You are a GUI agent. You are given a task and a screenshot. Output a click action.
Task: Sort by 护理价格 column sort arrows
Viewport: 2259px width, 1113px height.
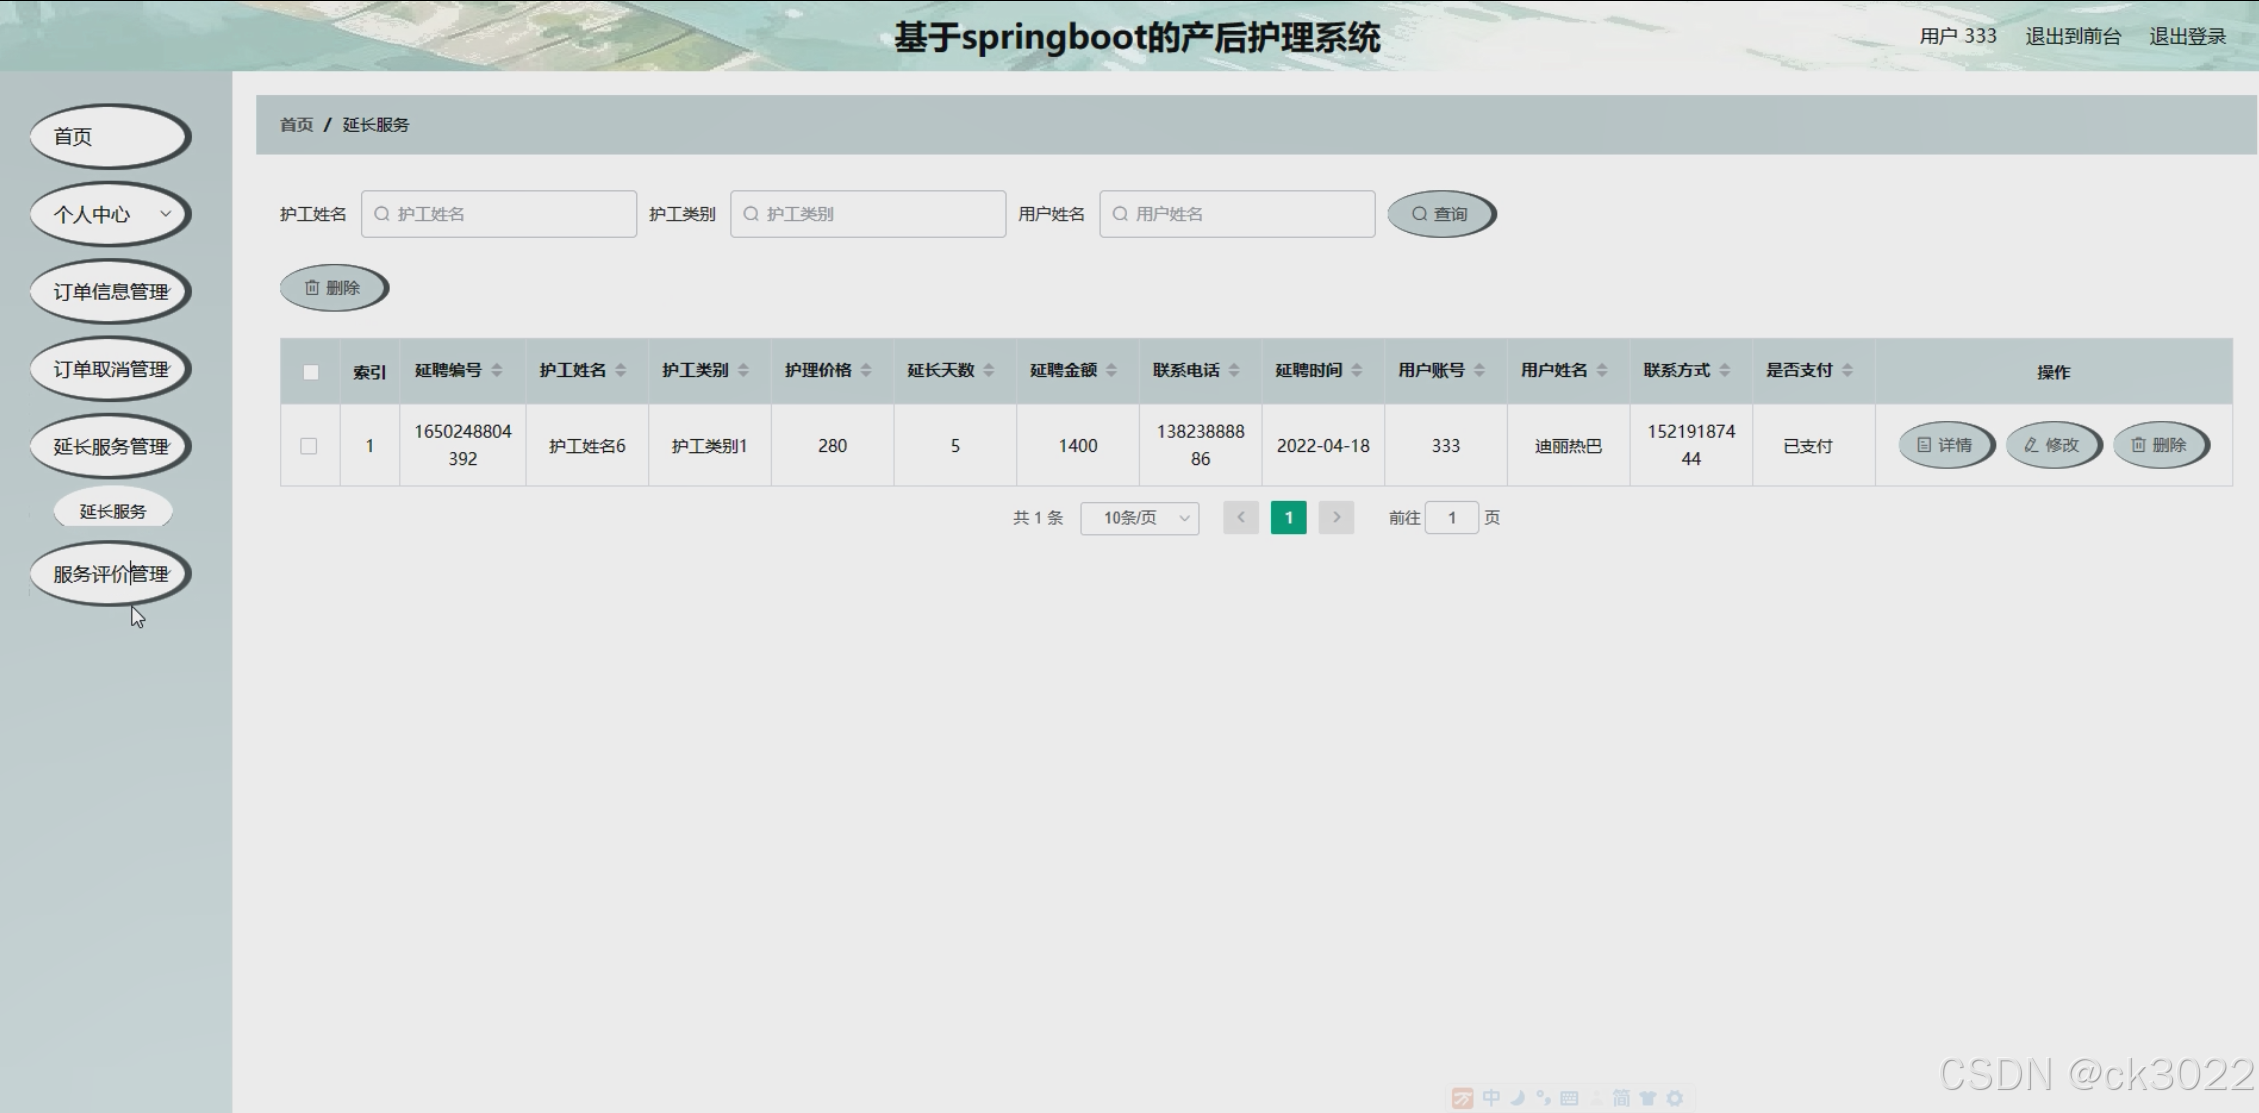(866, 370)
